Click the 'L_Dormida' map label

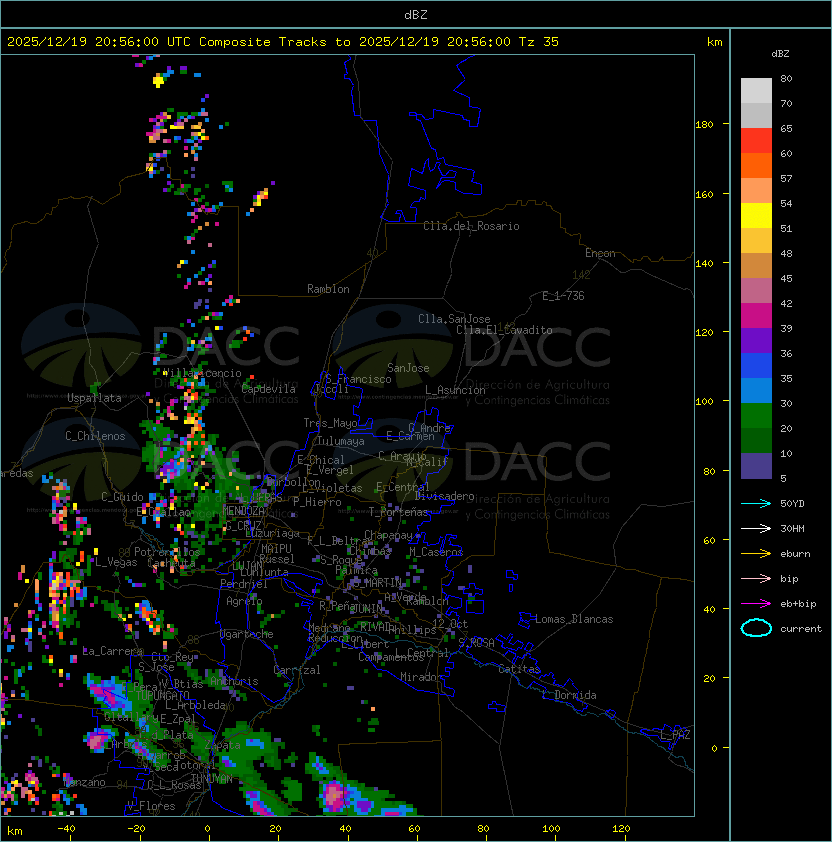(x=569, y=695)
